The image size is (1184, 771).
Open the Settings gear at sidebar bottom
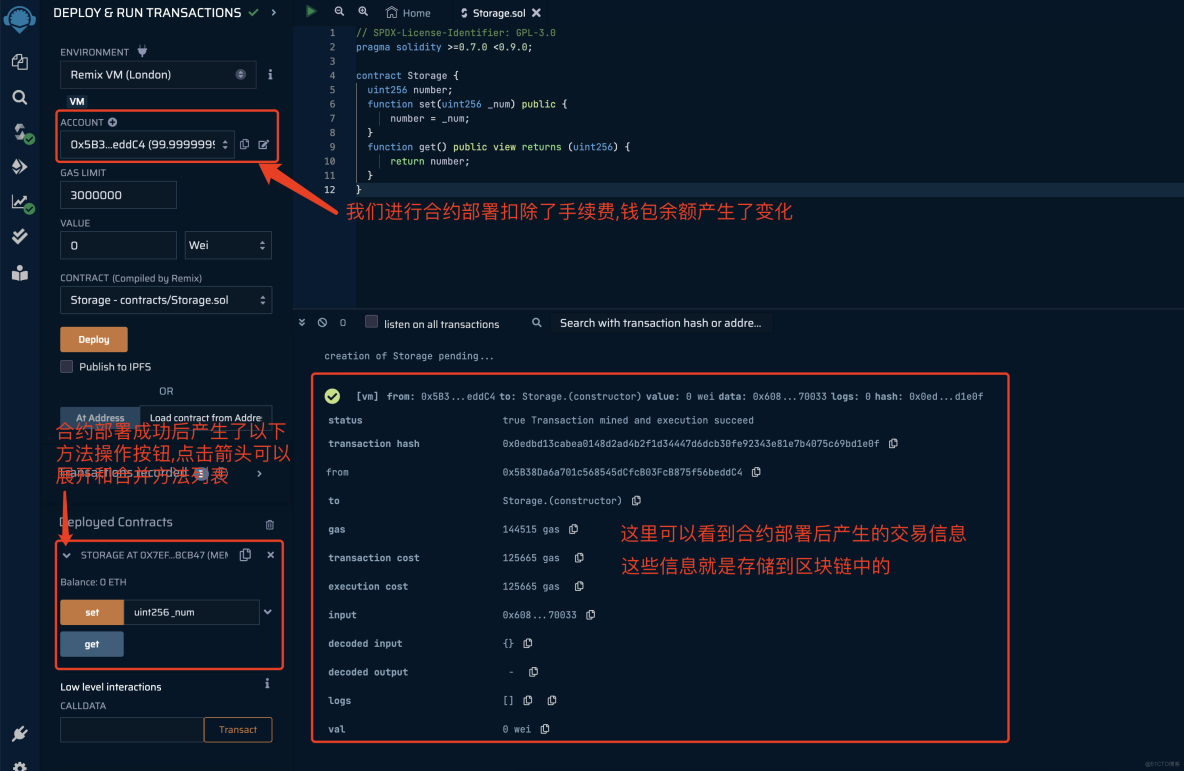coord(20,766)
